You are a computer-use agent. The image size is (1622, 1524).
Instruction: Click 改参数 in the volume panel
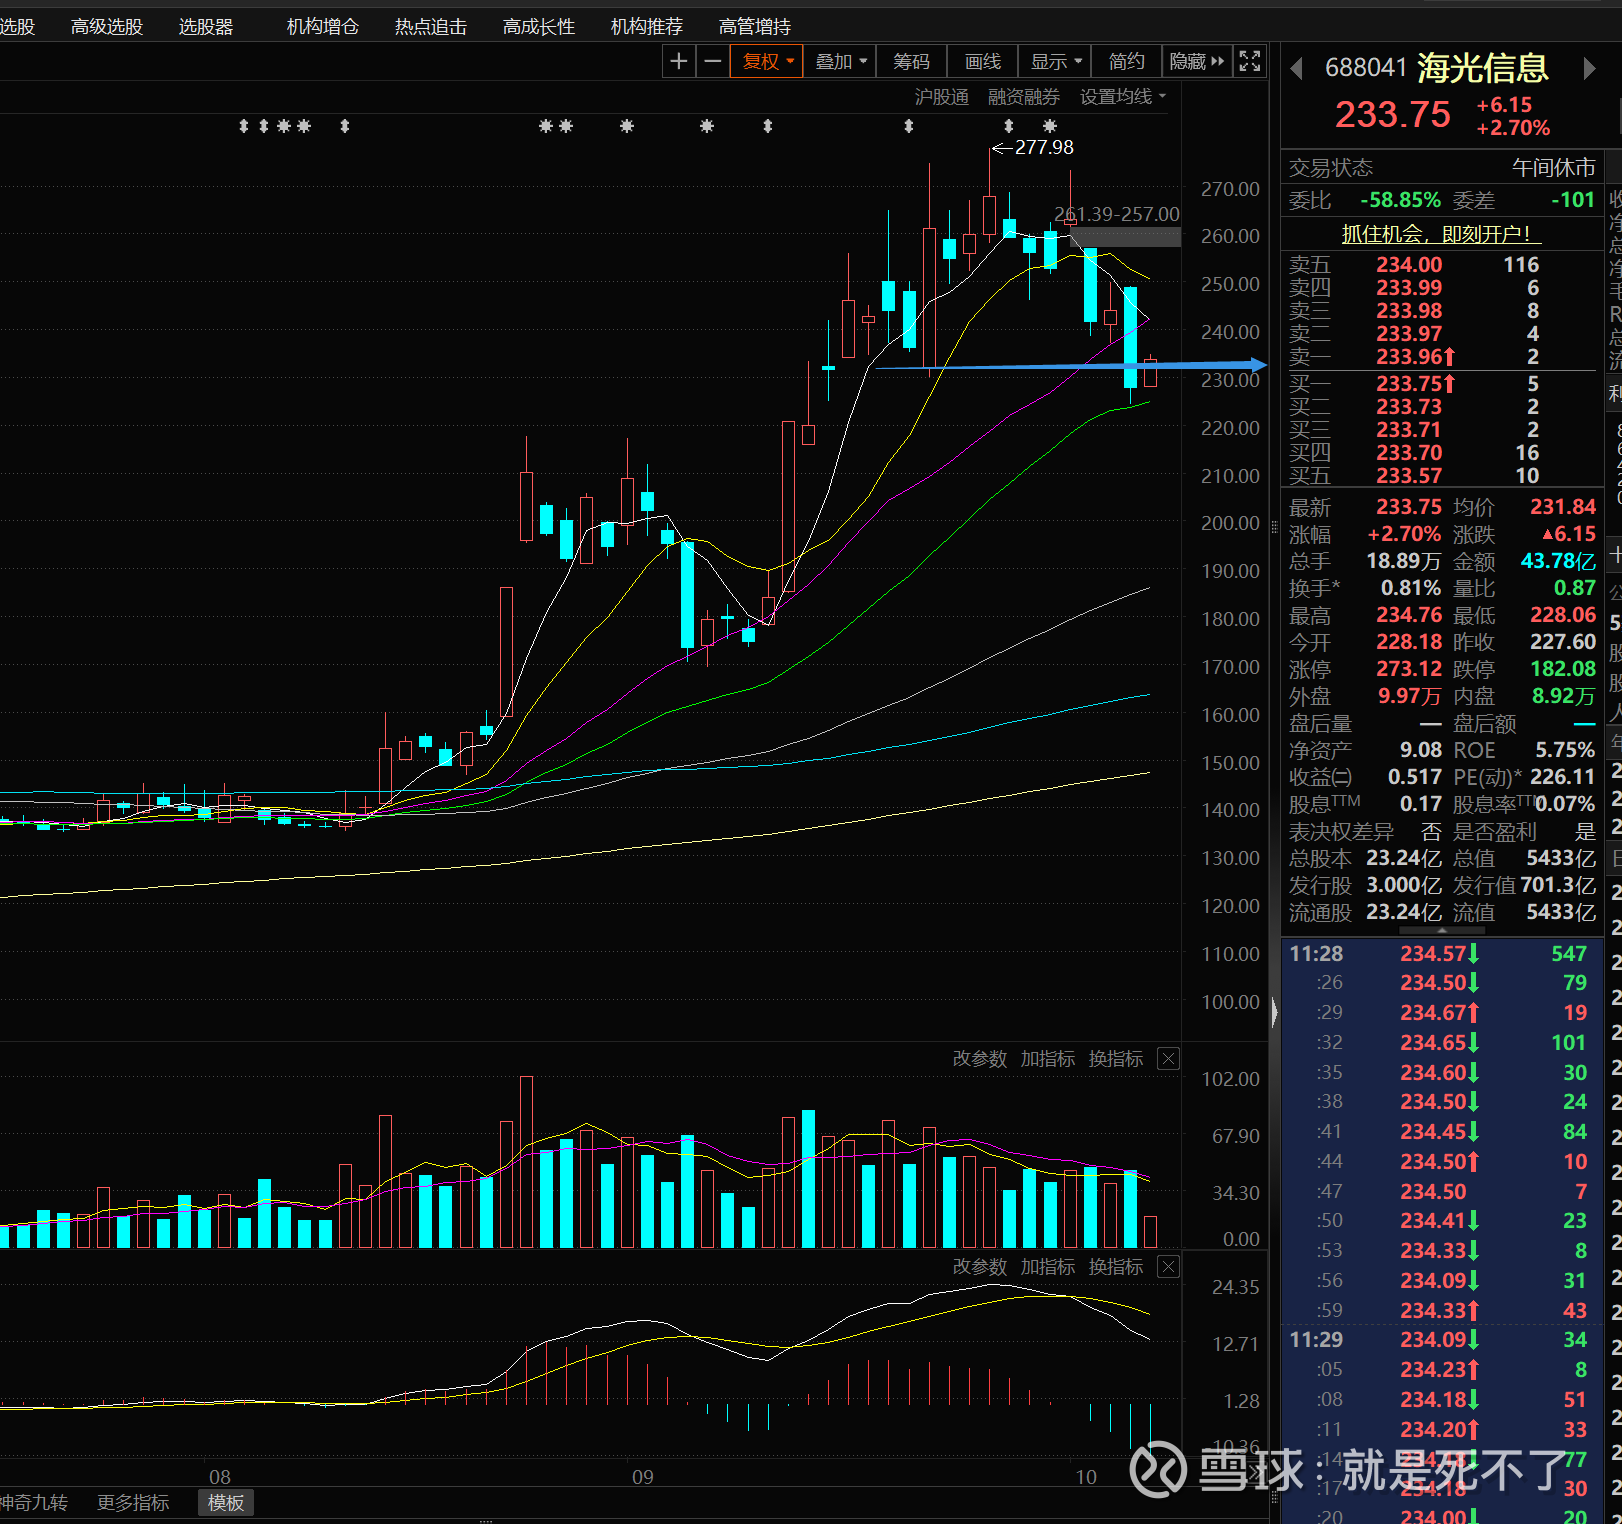[x=980, y=1058]
